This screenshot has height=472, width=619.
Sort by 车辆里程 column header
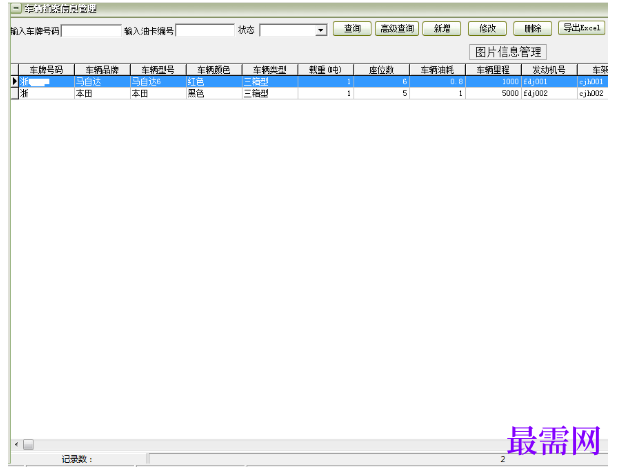tap(493, 70)
